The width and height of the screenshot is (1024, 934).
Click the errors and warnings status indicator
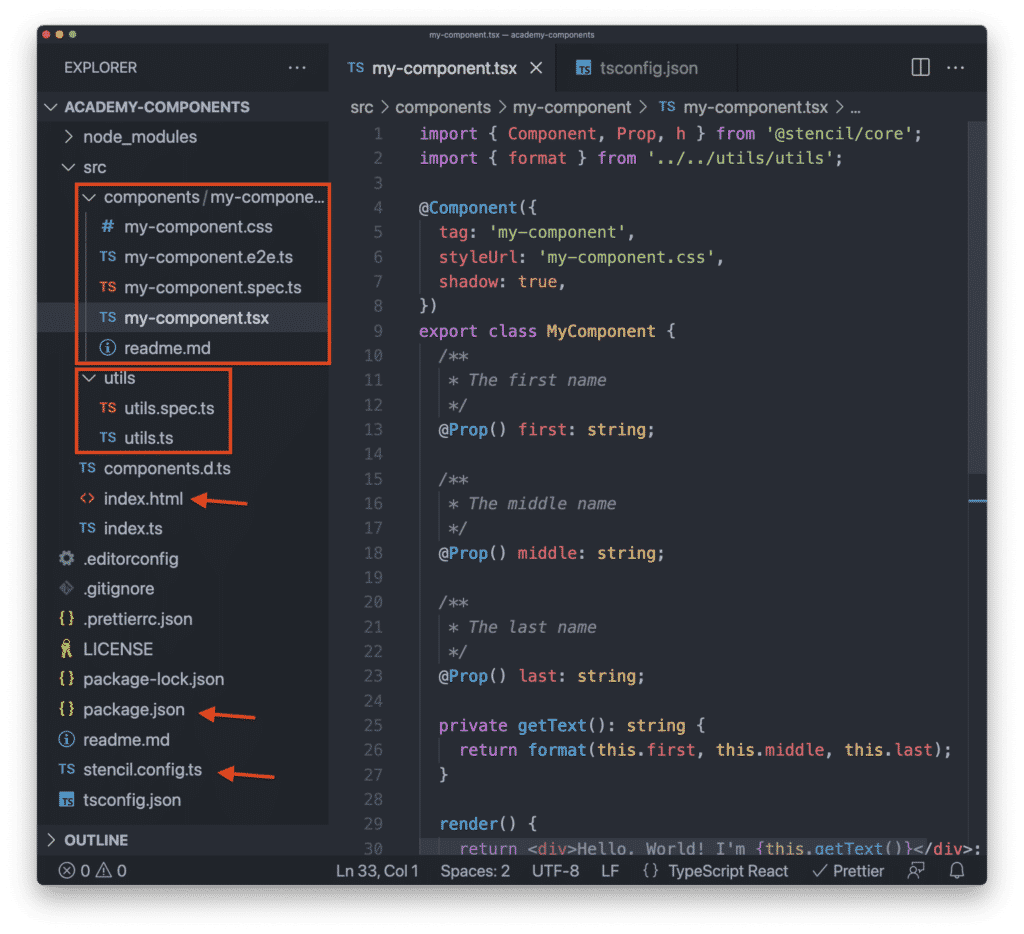point(93,871)
